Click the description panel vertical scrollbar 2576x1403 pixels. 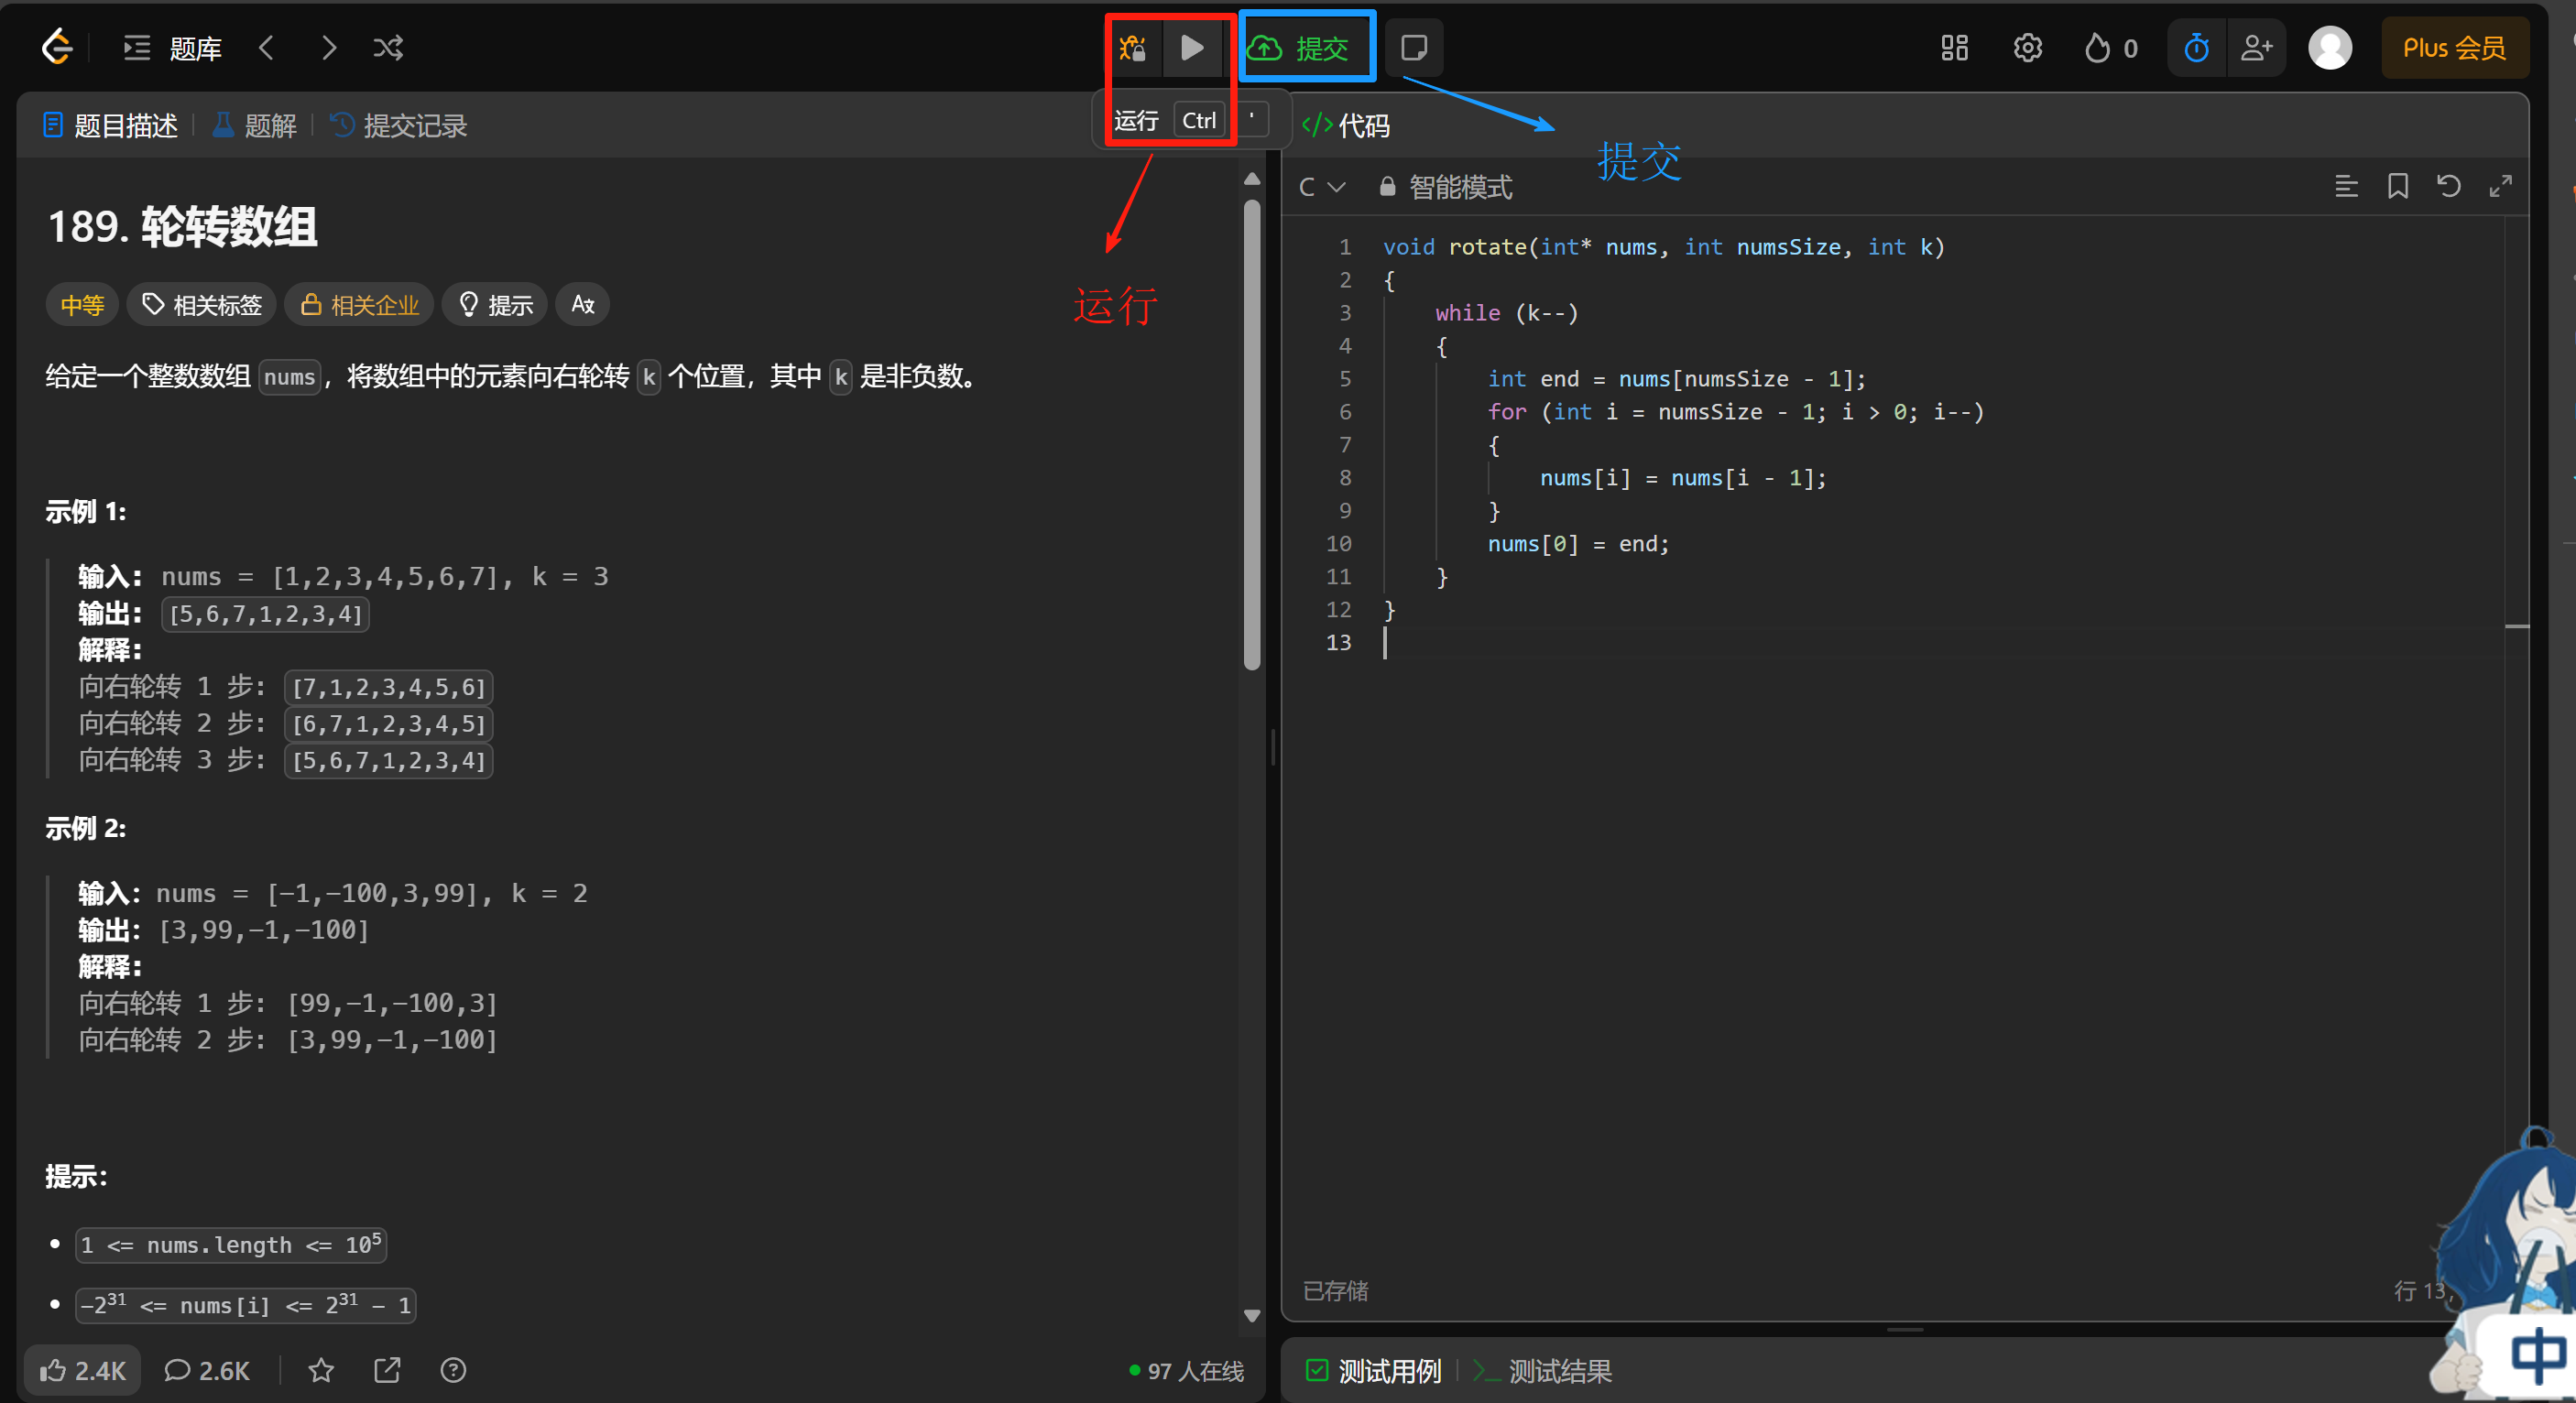coord(1251,435)
